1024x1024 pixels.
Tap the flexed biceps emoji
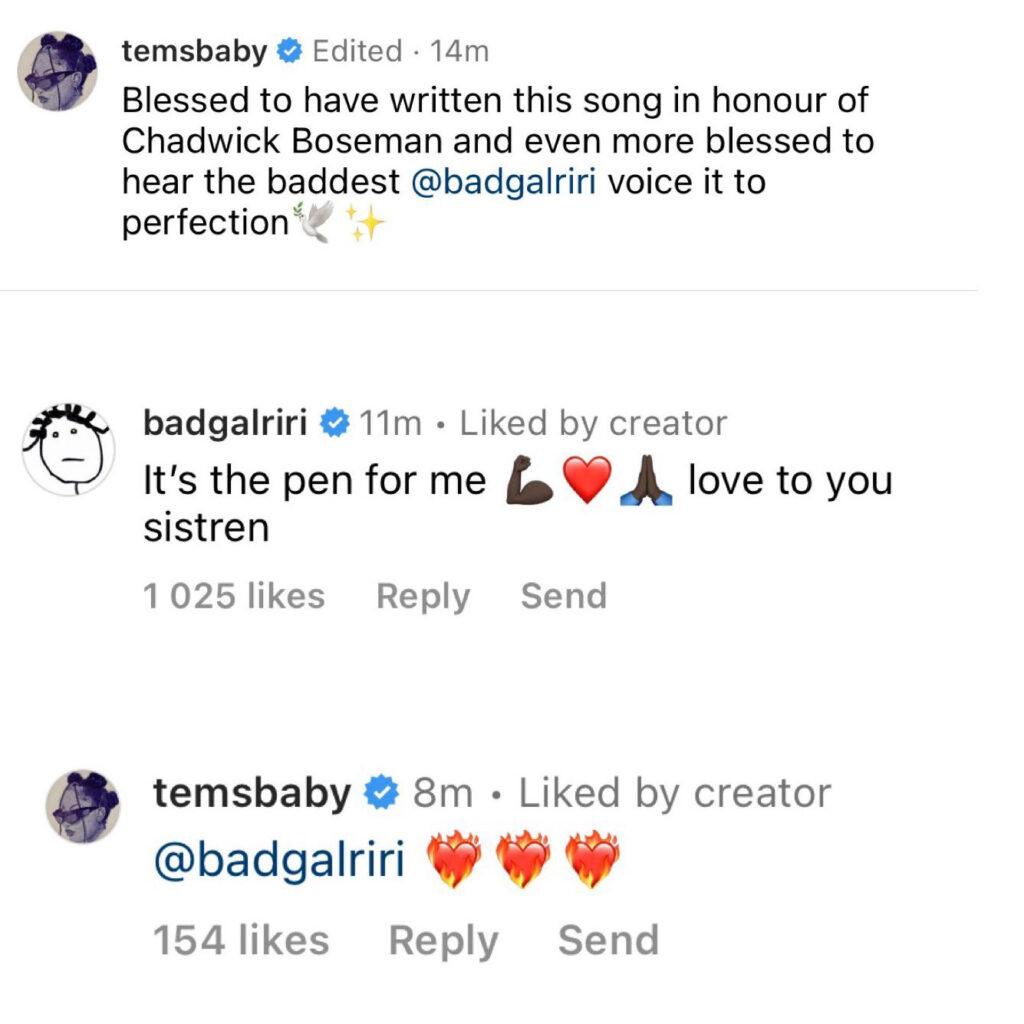pos(530,483)
